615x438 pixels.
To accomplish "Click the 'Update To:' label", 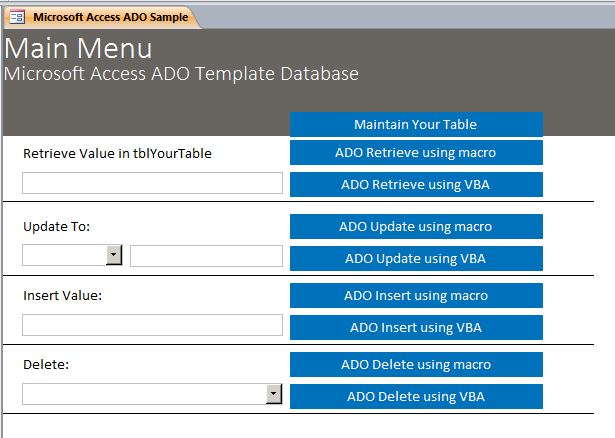I will [x=56, y=227].
